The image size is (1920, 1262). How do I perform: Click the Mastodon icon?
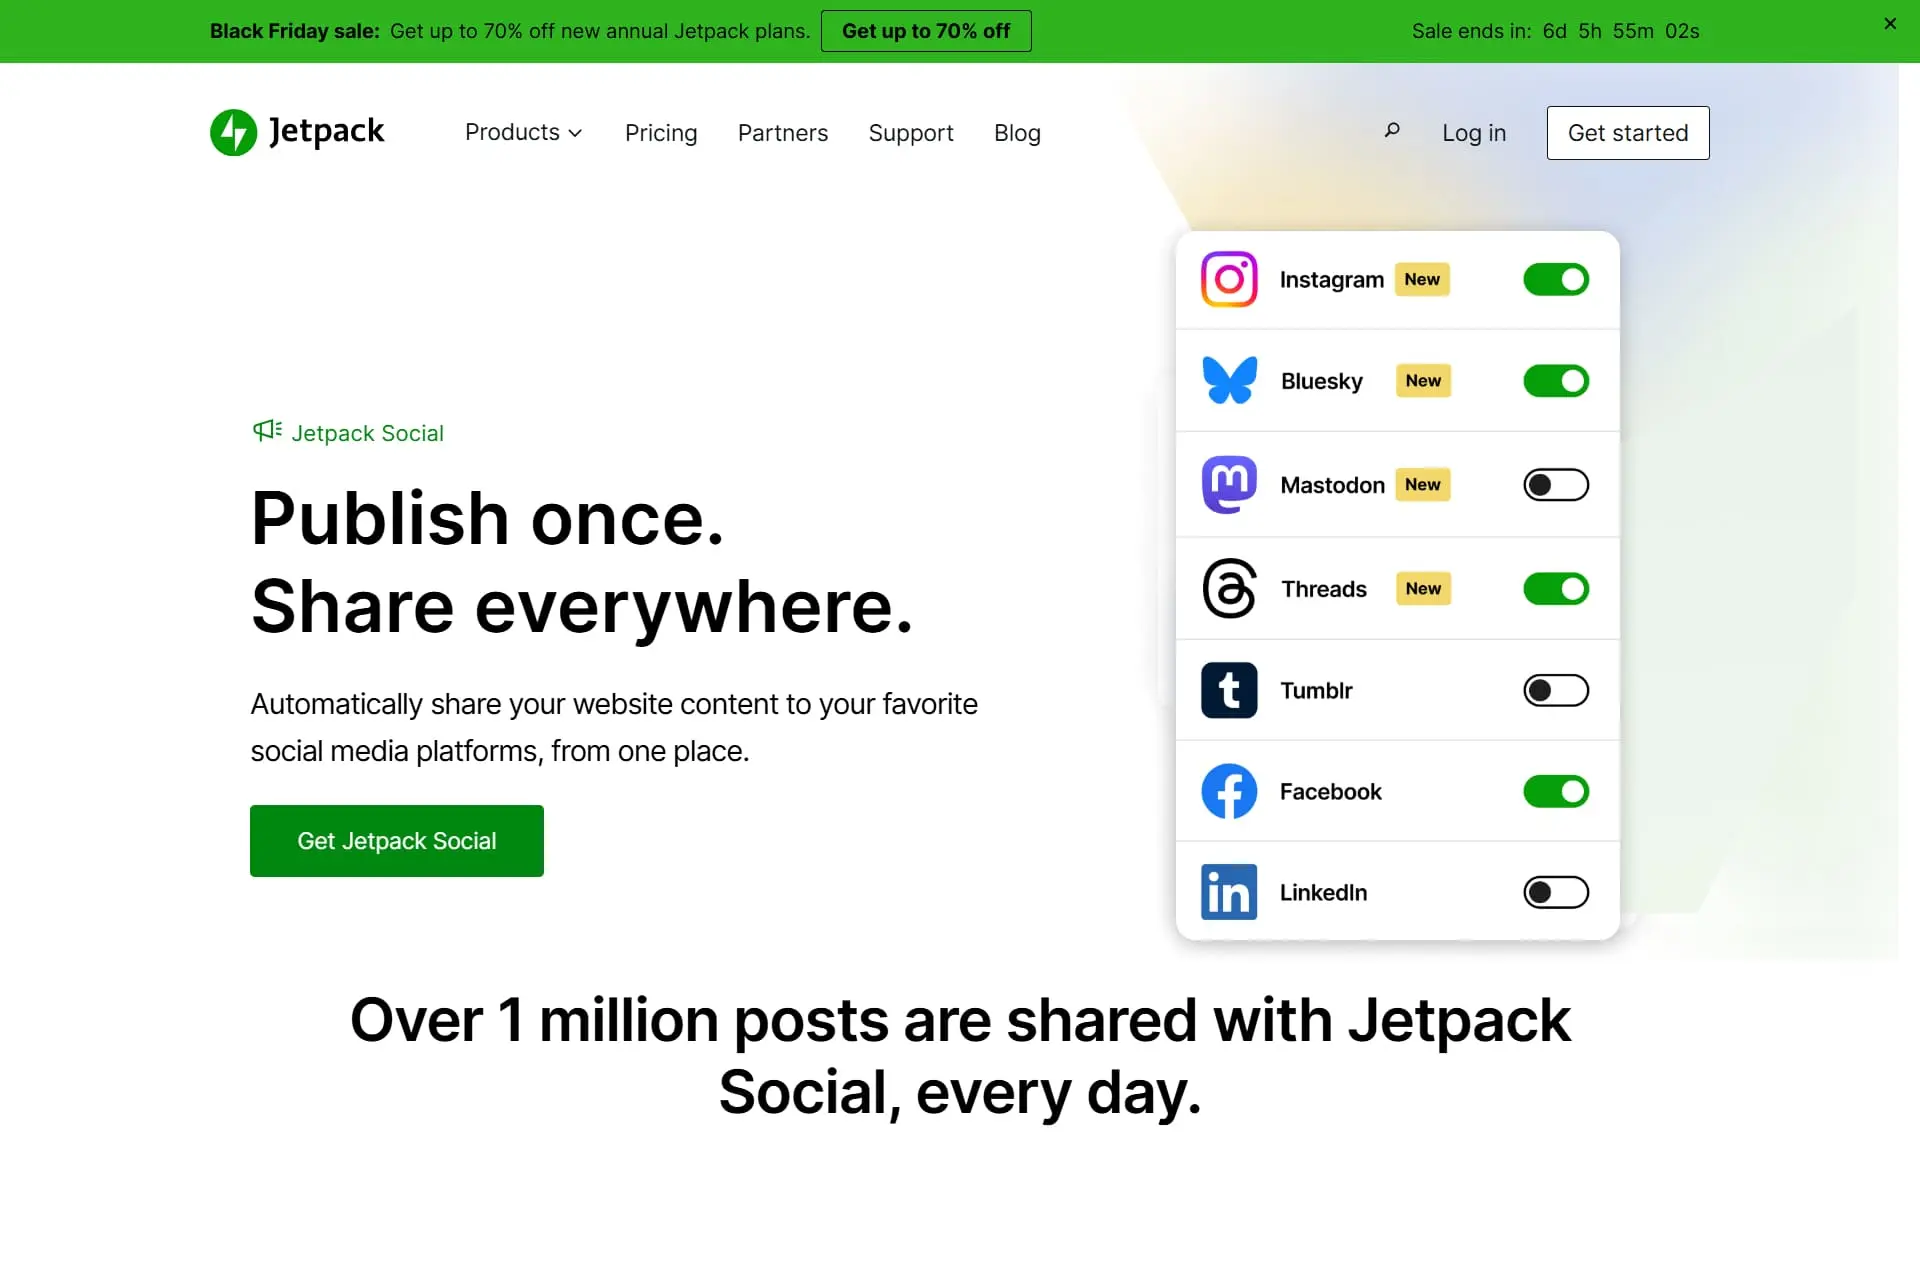point(1229,485)
